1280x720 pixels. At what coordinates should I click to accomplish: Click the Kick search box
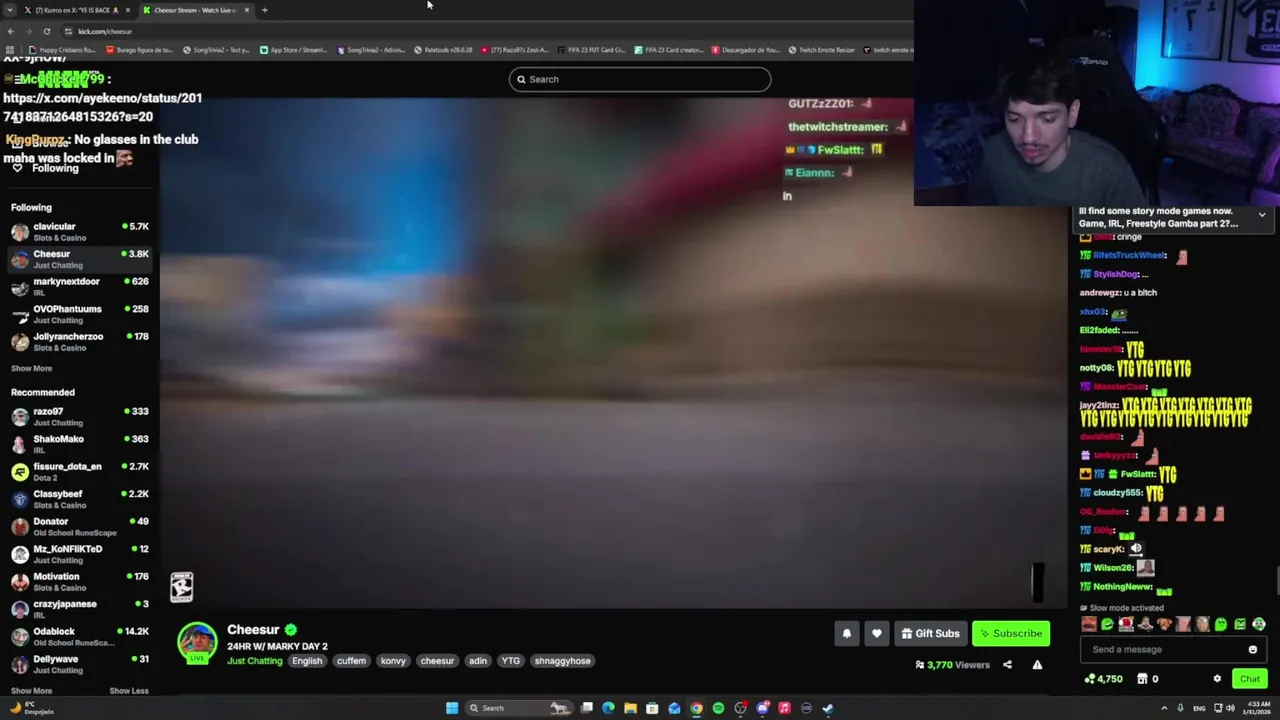(x=640, y=79)
